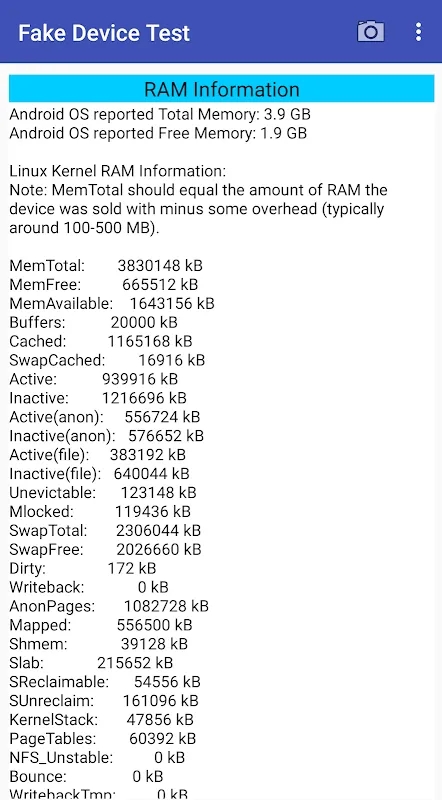Screen dimensions: 442x800
Task: Select the RAM Information header bar
Action: point(222,89)
